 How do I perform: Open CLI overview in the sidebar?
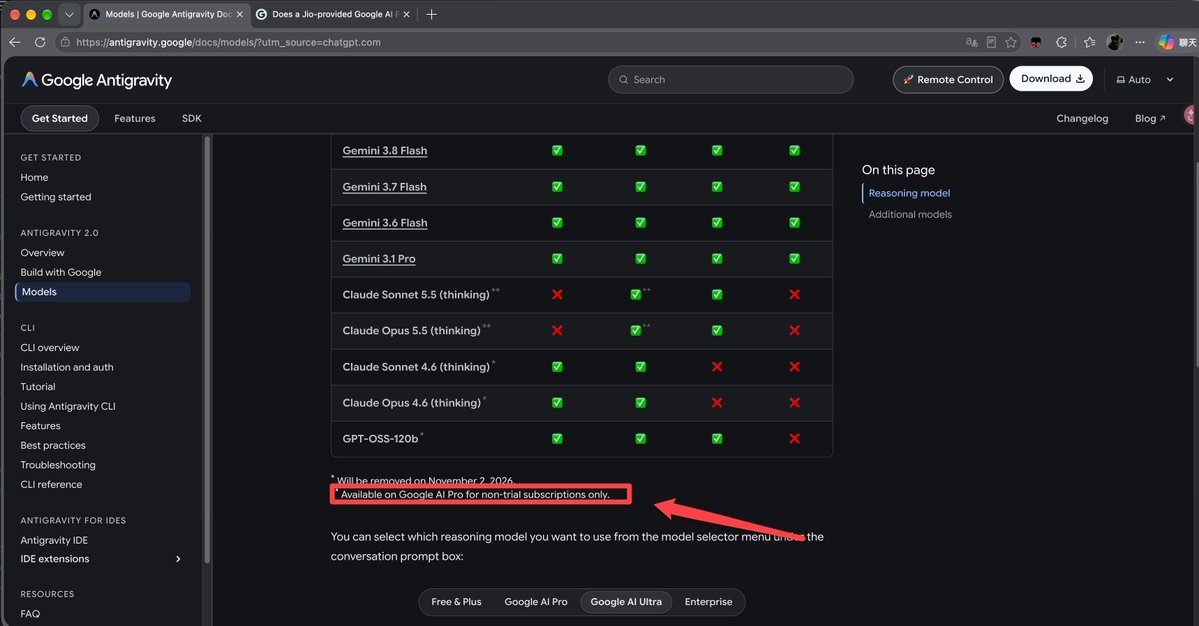[x=50, y=348]
